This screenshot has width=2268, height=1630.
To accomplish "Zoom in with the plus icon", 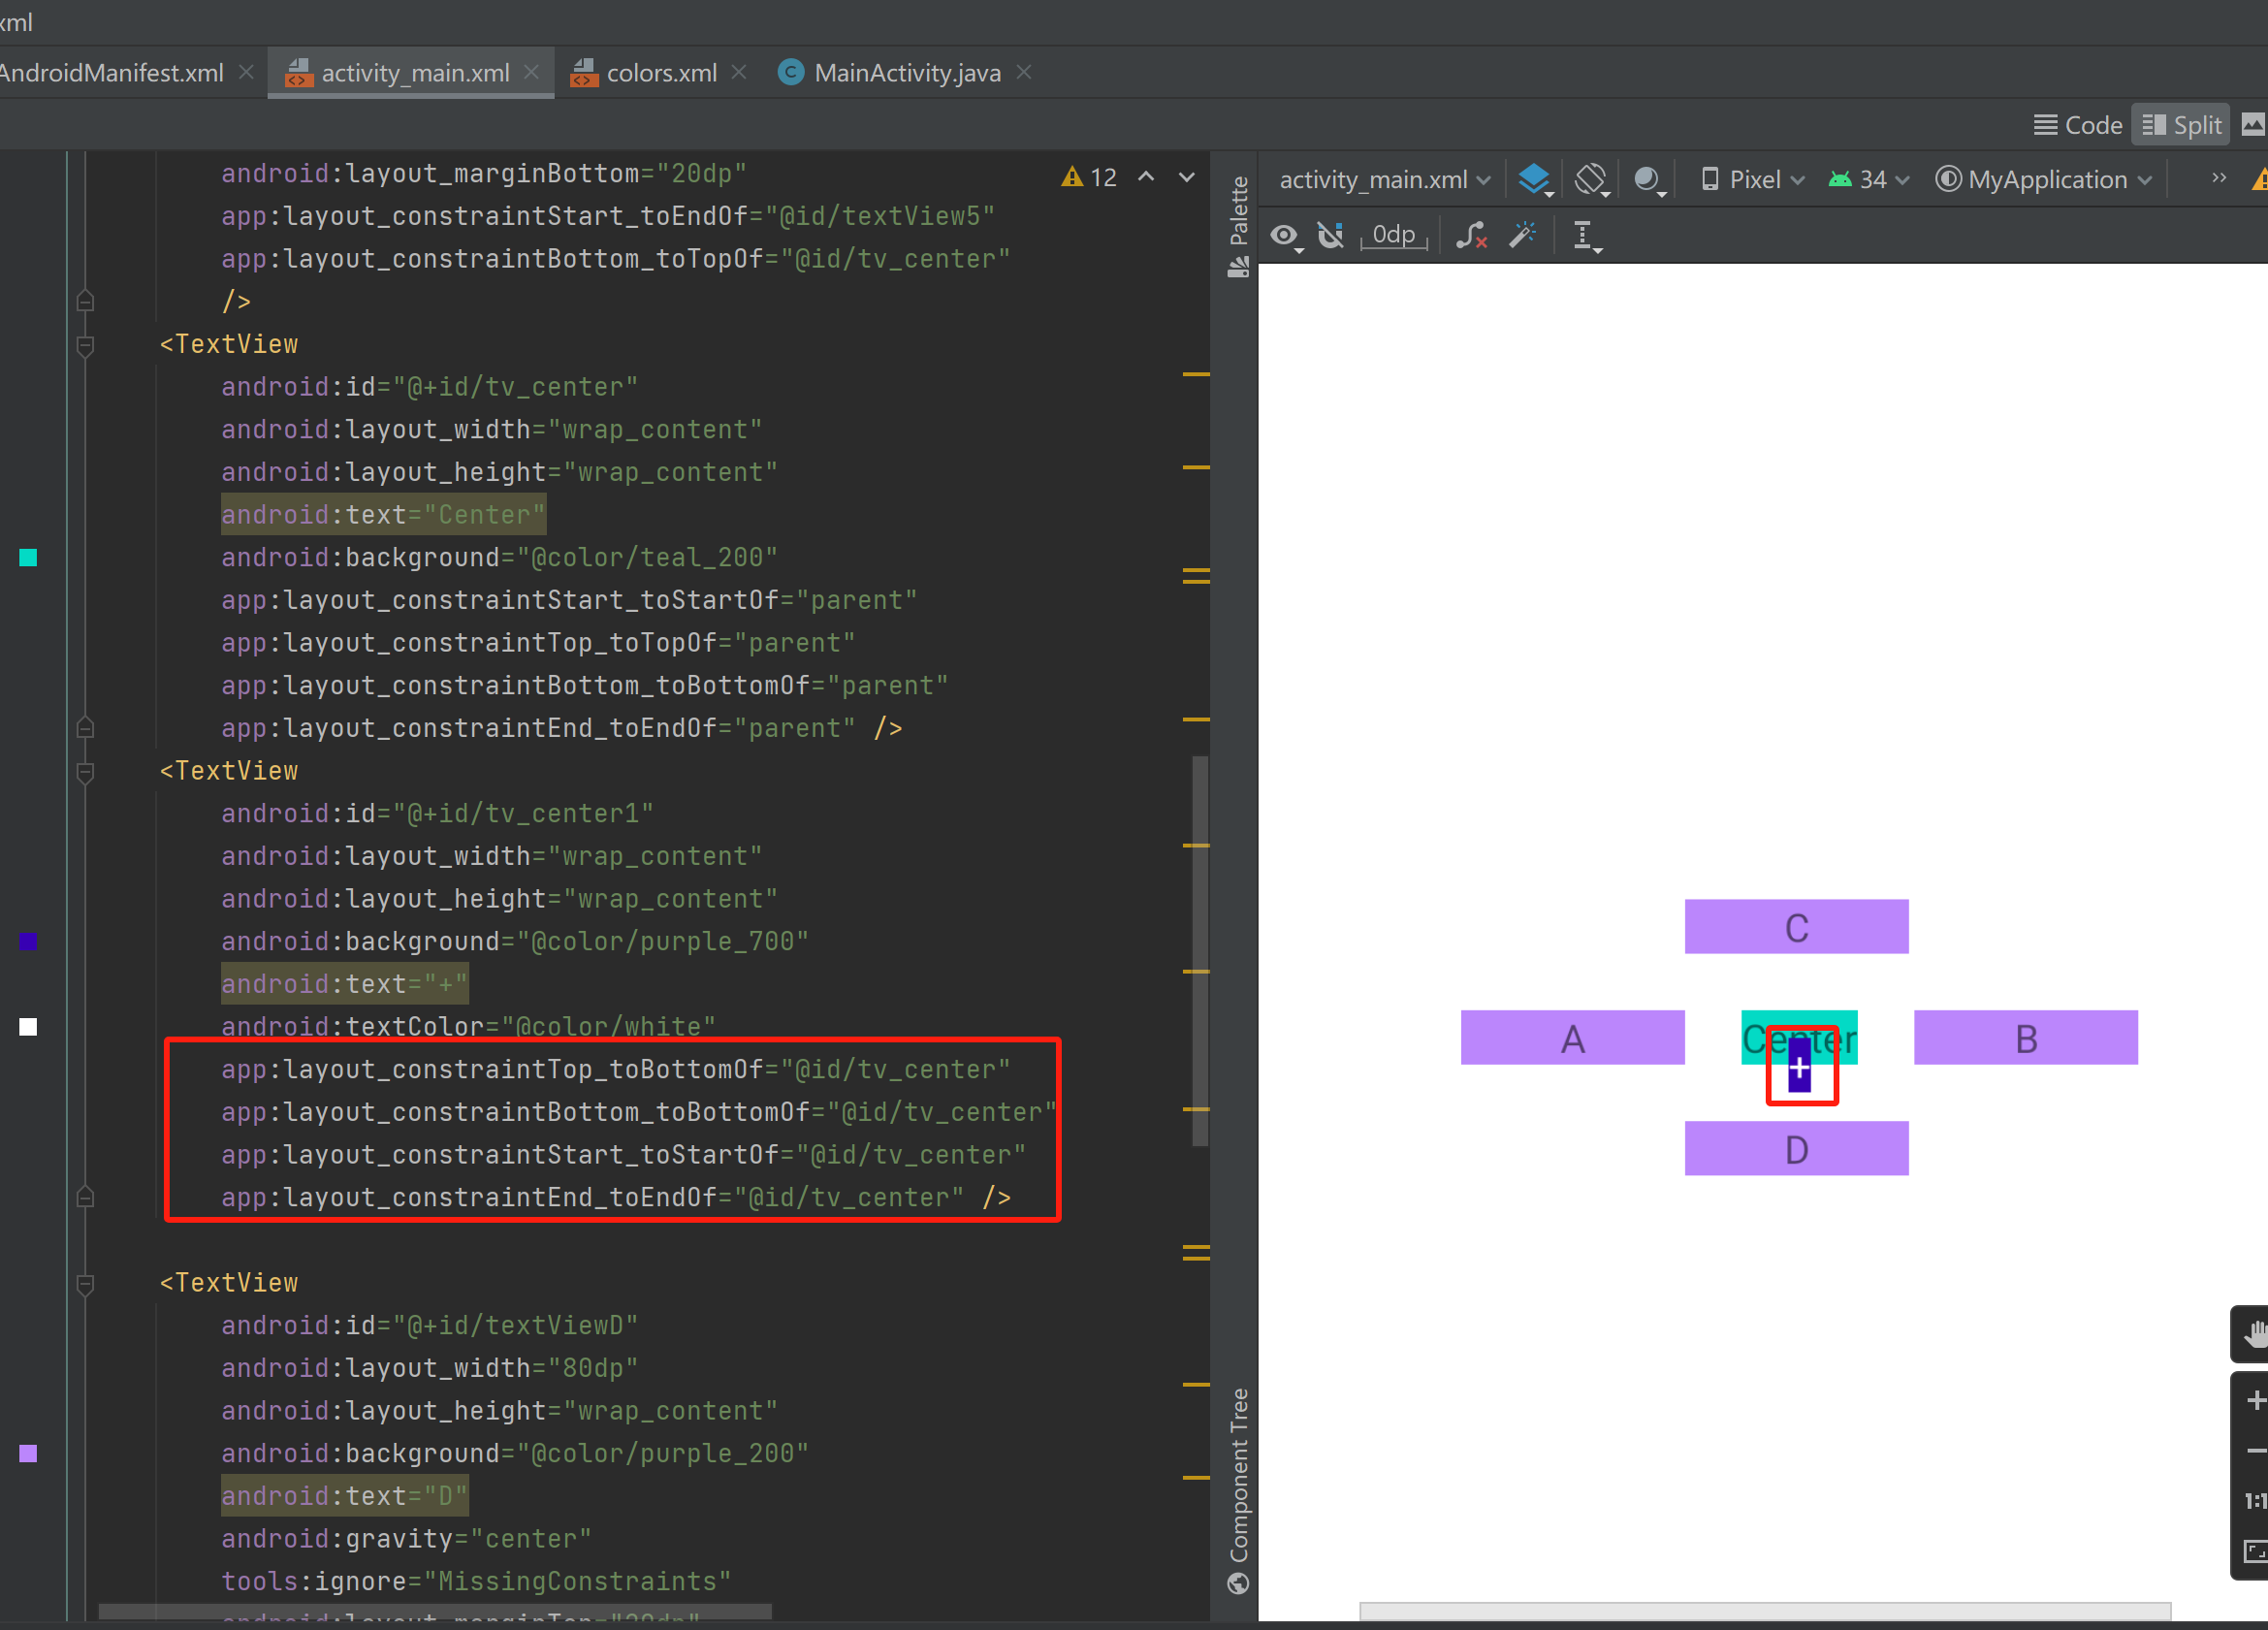I will [2254, 1400].
